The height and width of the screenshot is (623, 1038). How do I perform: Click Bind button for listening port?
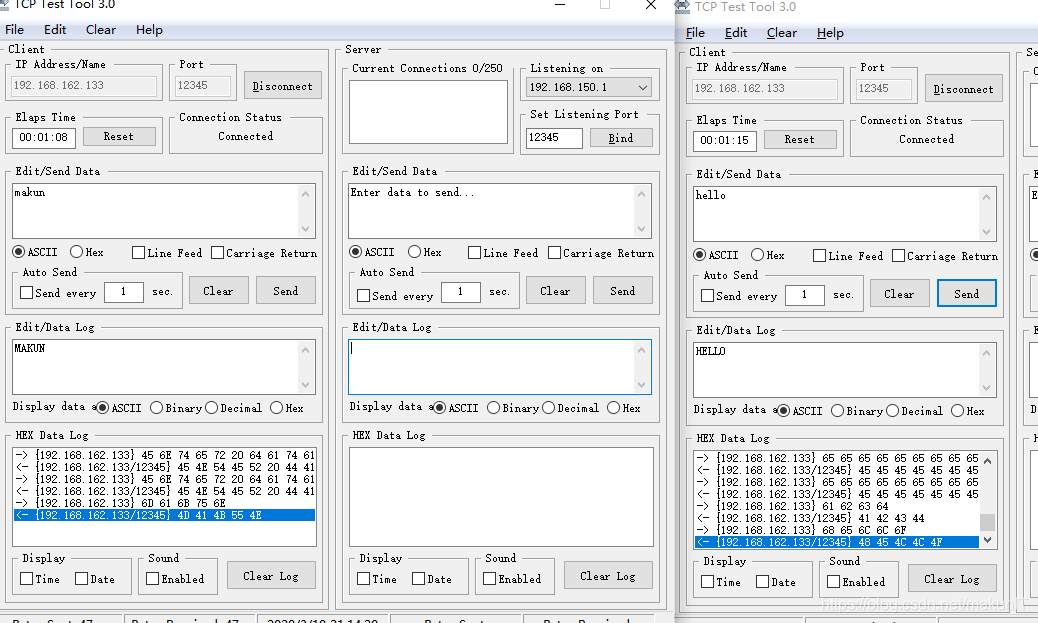pyautogui.click(x=620, y=138)
